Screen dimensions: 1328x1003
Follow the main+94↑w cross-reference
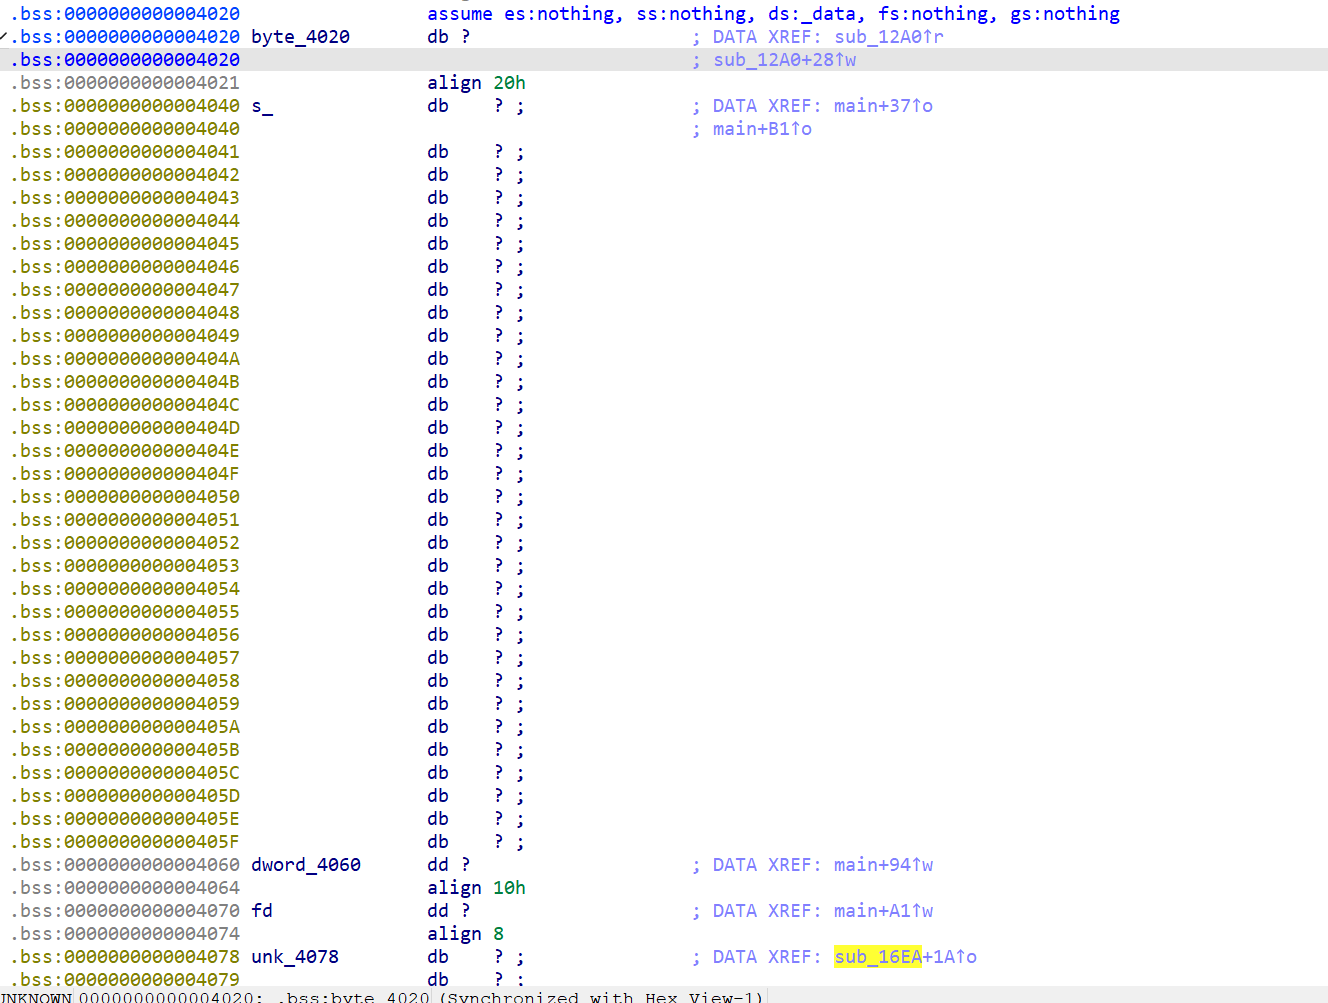pos(883,865)
